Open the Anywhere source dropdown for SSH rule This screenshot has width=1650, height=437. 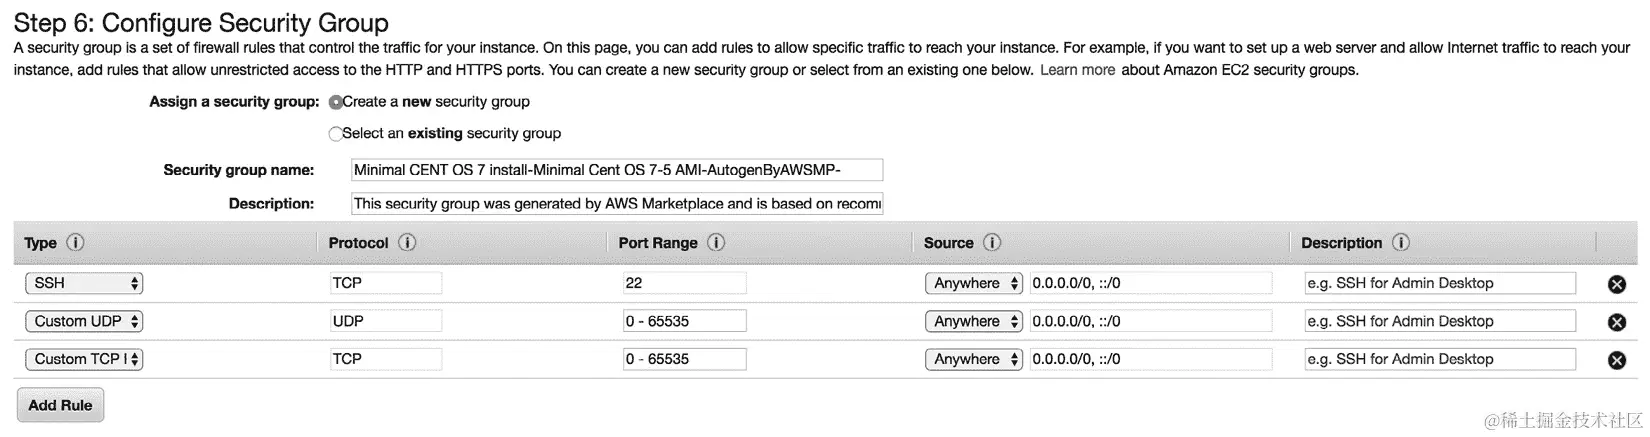click(x=974, y=283)
